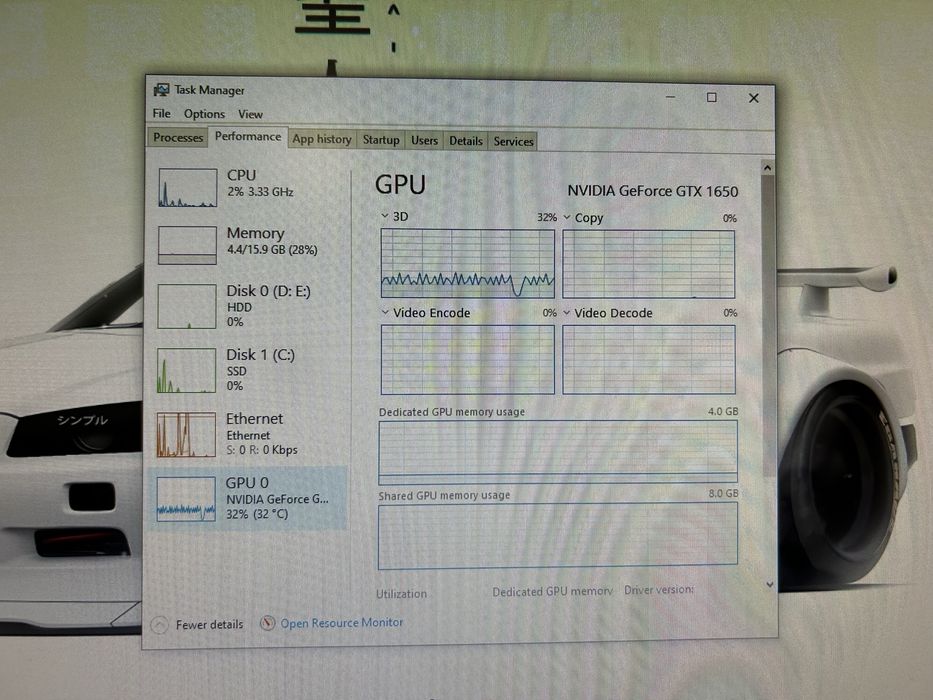The image size is (933, 700).
Task: Click the Shared GPU memory usage graph
Action: coord(558,535)
